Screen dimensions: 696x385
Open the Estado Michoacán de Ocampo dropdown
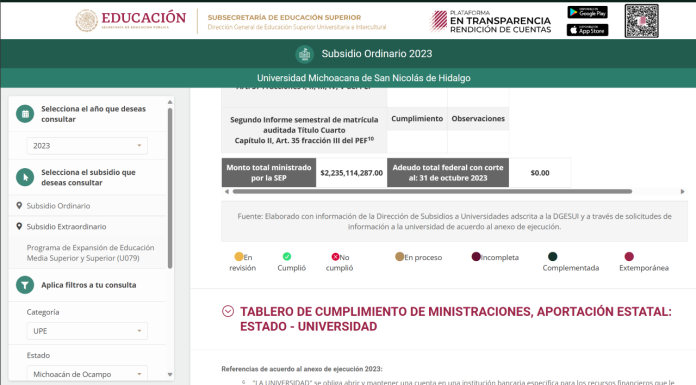click(87, 374)
